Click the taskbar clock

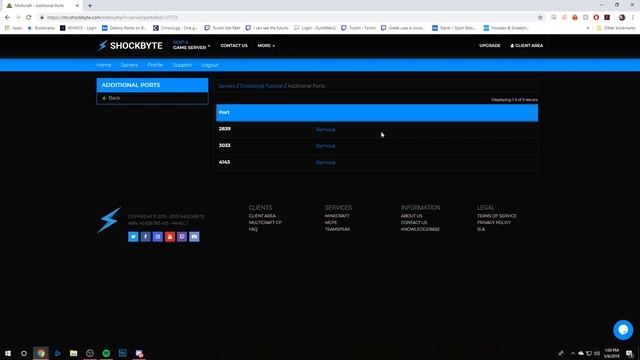coord(611,353)
